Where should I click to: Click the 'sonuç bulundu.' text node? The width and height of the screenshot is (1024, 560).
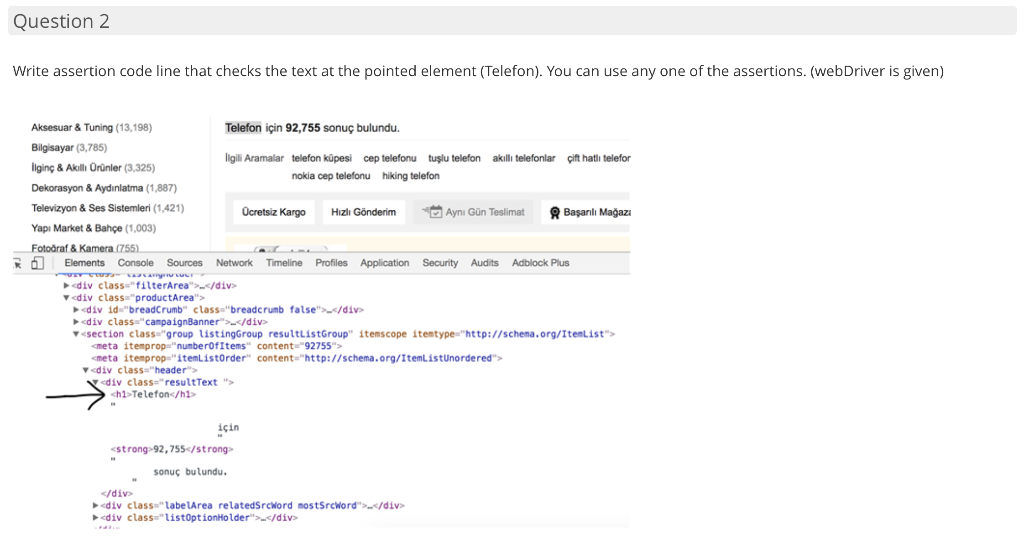(191, 472)
